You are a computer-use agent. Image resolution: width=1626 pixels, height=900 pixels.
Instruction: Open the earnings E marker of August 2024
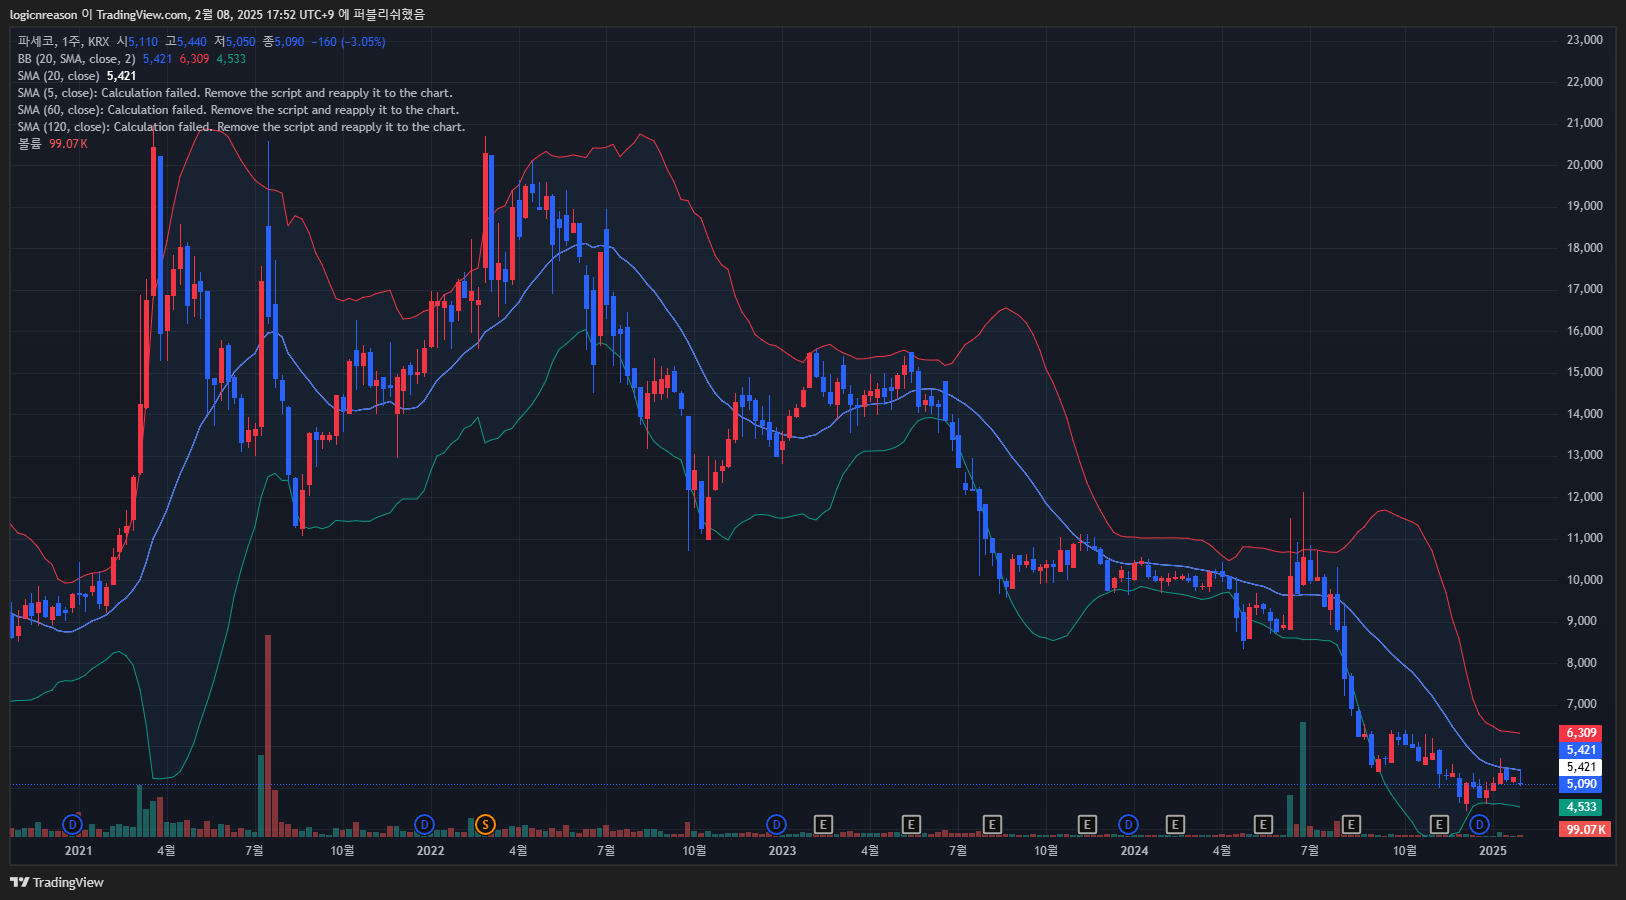click(x=1351, y=824)
